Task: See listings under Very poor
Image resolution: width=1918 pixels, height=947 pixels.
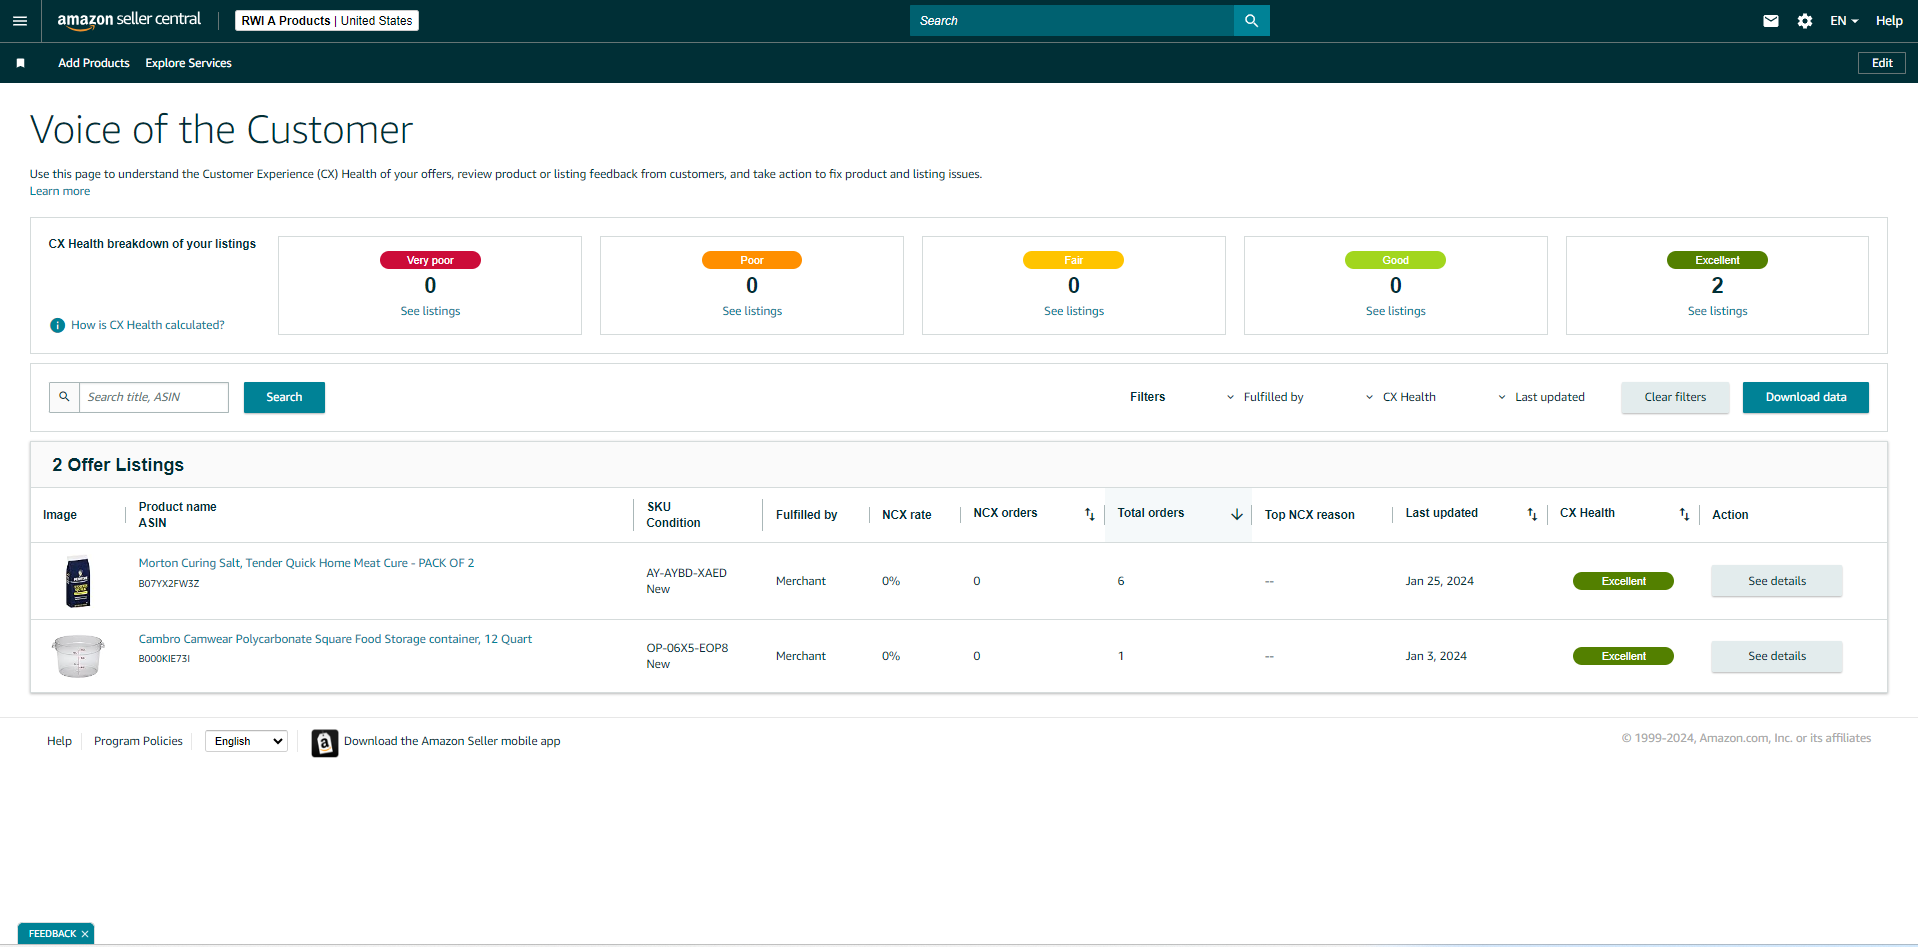Action: 430,311
